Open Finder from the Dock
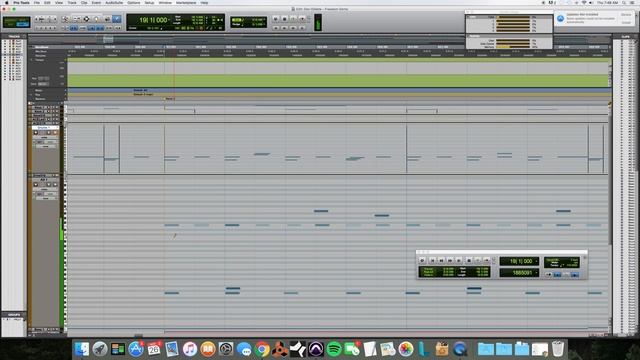Screen dimensions: 640x360 pyautogui.click(x=82, y=349)
